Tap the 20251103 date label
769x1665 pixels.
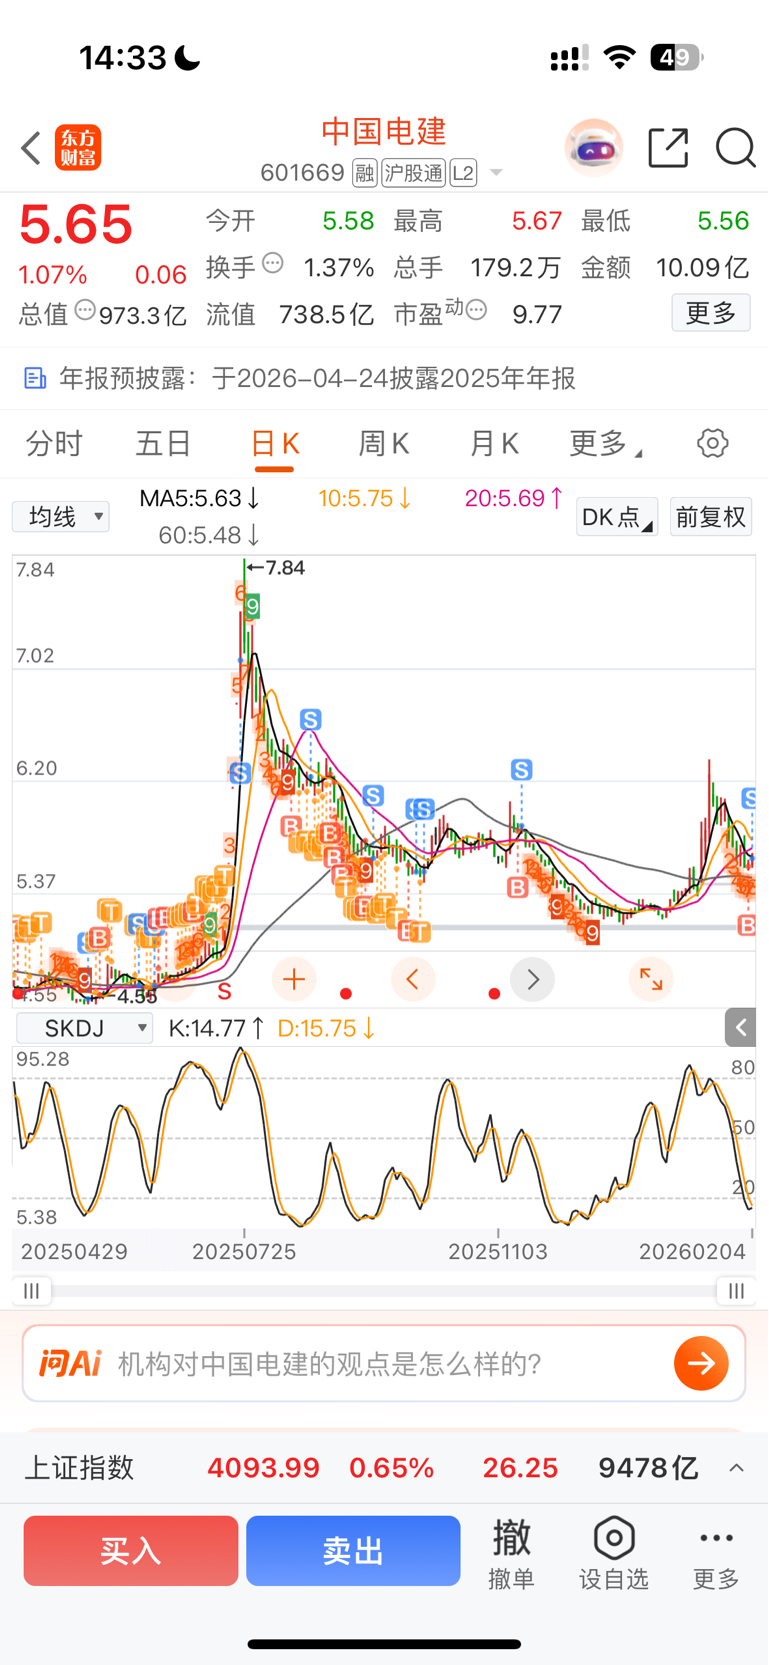point(498,1252)
